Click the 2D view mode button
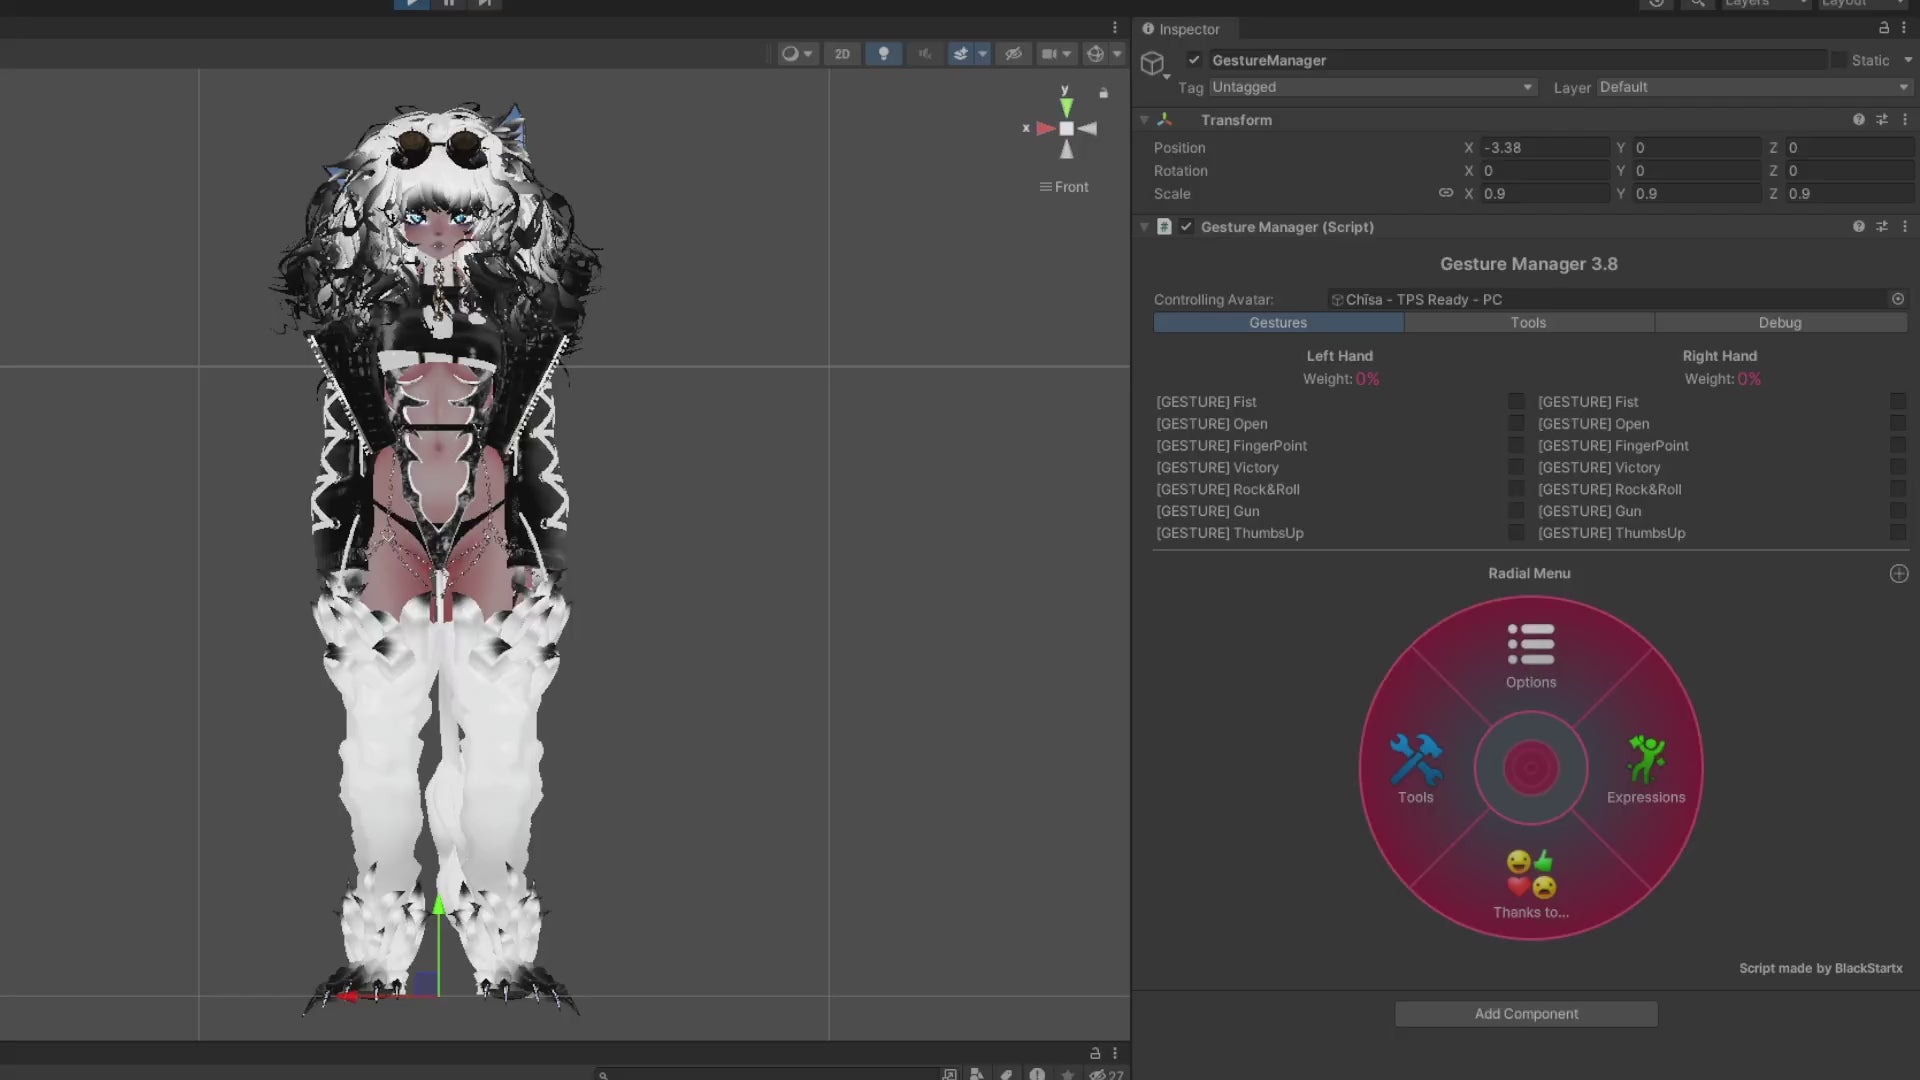Screen dimensions: 1920x1080 (x=842, y=54)
